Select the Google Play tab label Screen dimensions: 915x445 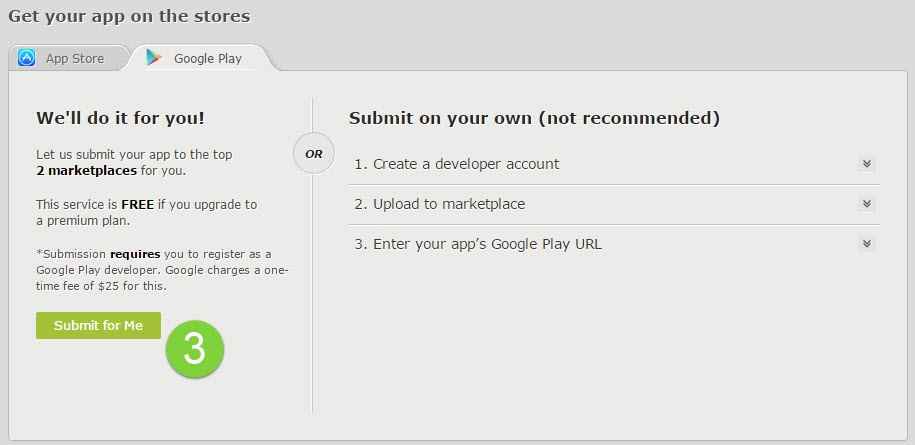208,58
